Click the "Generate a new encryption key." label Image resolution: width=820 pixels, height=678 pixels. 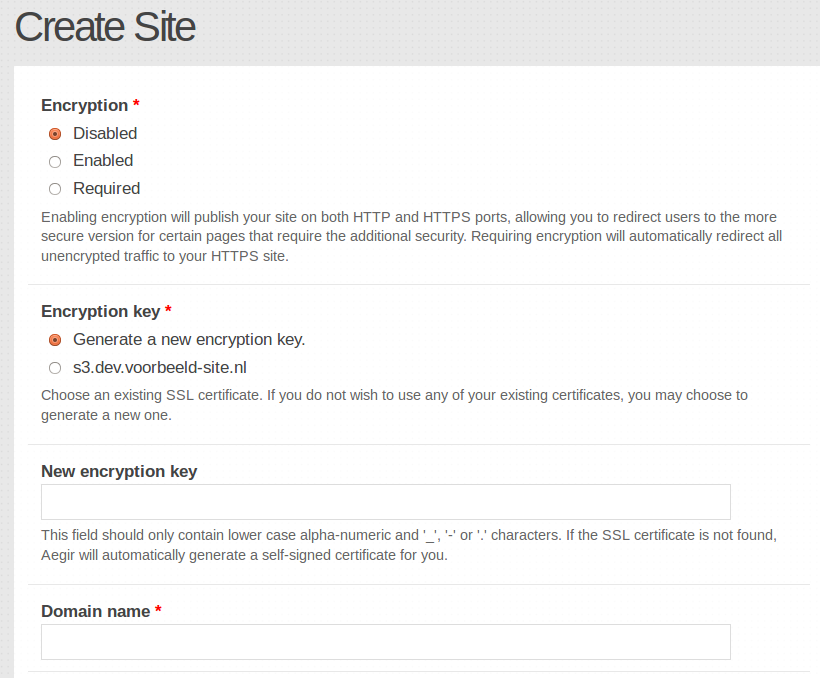click(189, 339)
